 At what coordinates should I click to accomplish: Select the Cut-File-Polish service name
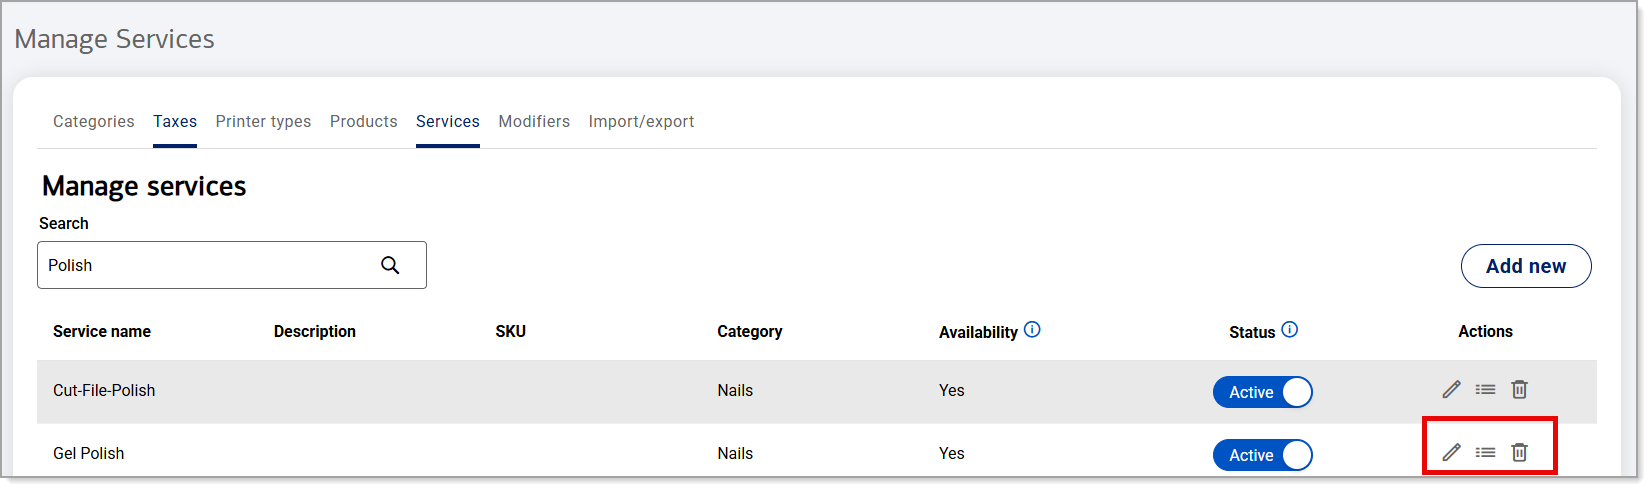click(104, 390)
